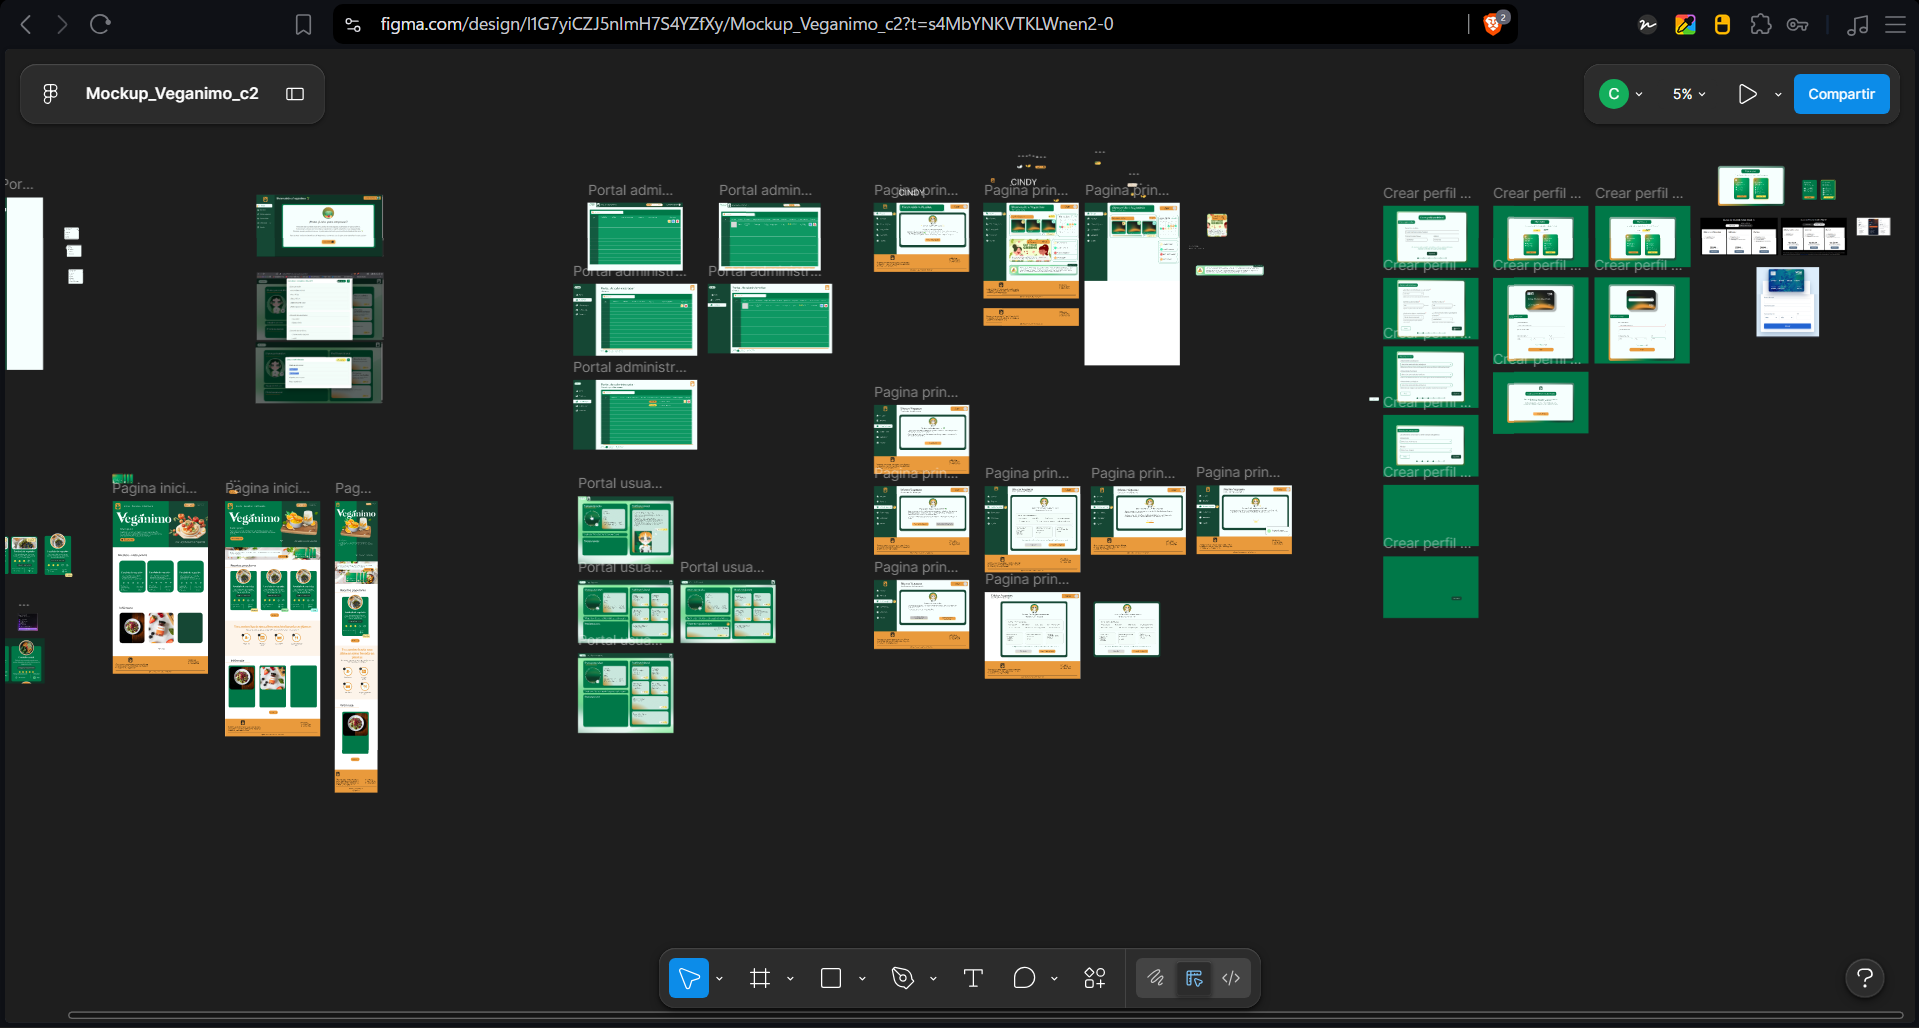Reload the page
This screenshot has height=1028, width=1919.
click(100, 24)
